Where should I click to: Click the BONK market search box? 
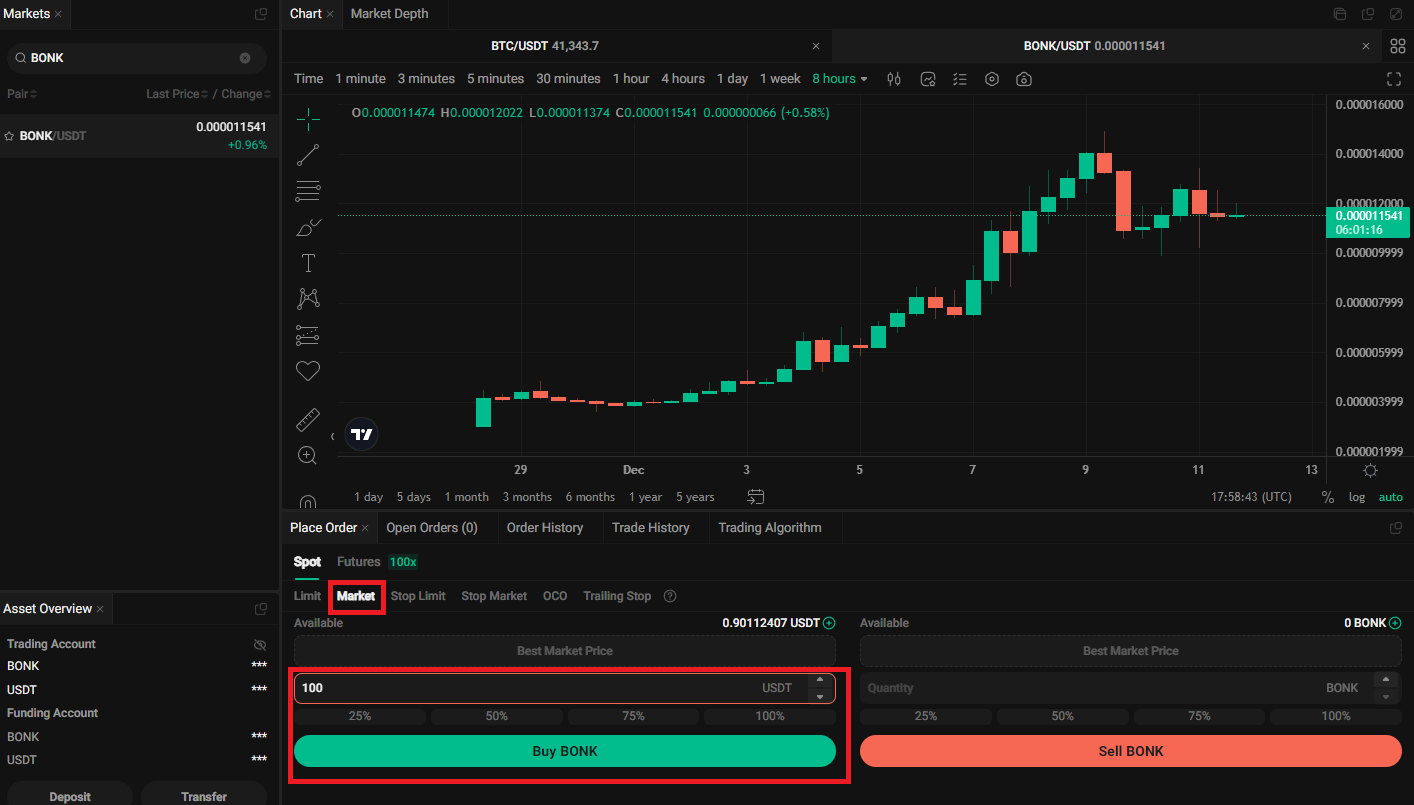137,58
